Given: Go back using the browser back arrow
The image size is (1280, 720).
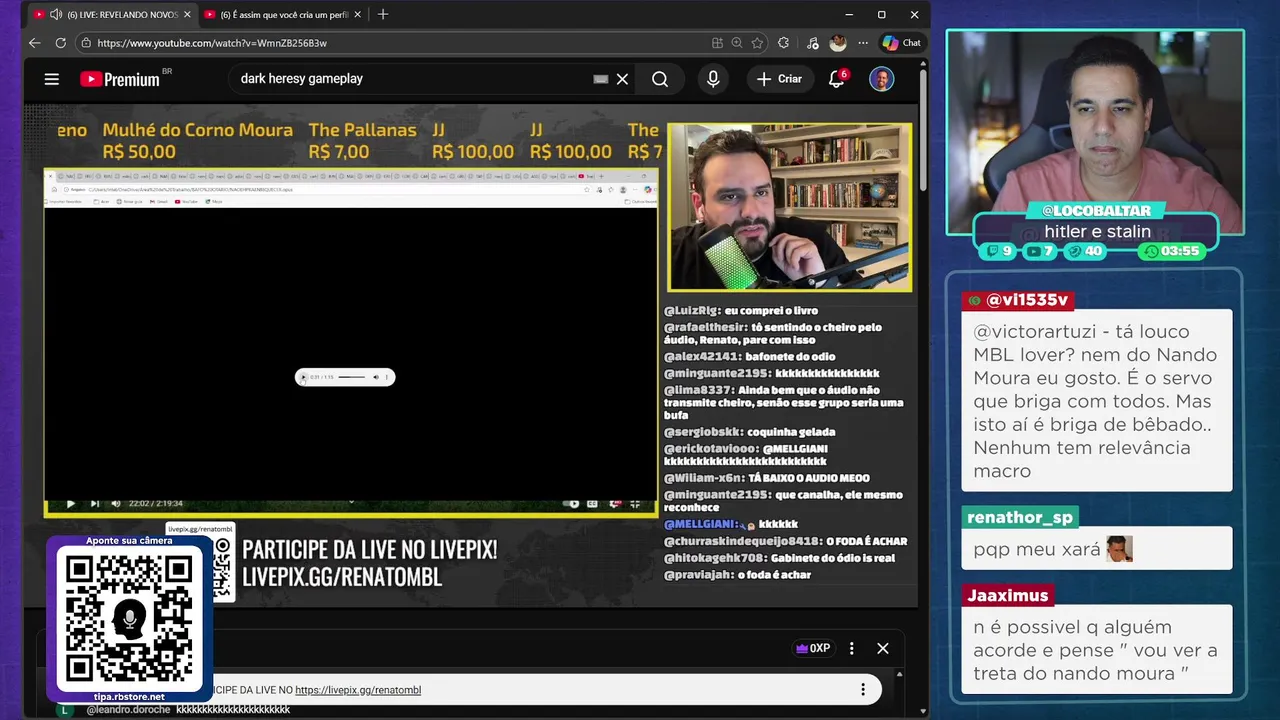Looking at the screenshot, I should tap(35, 43).
